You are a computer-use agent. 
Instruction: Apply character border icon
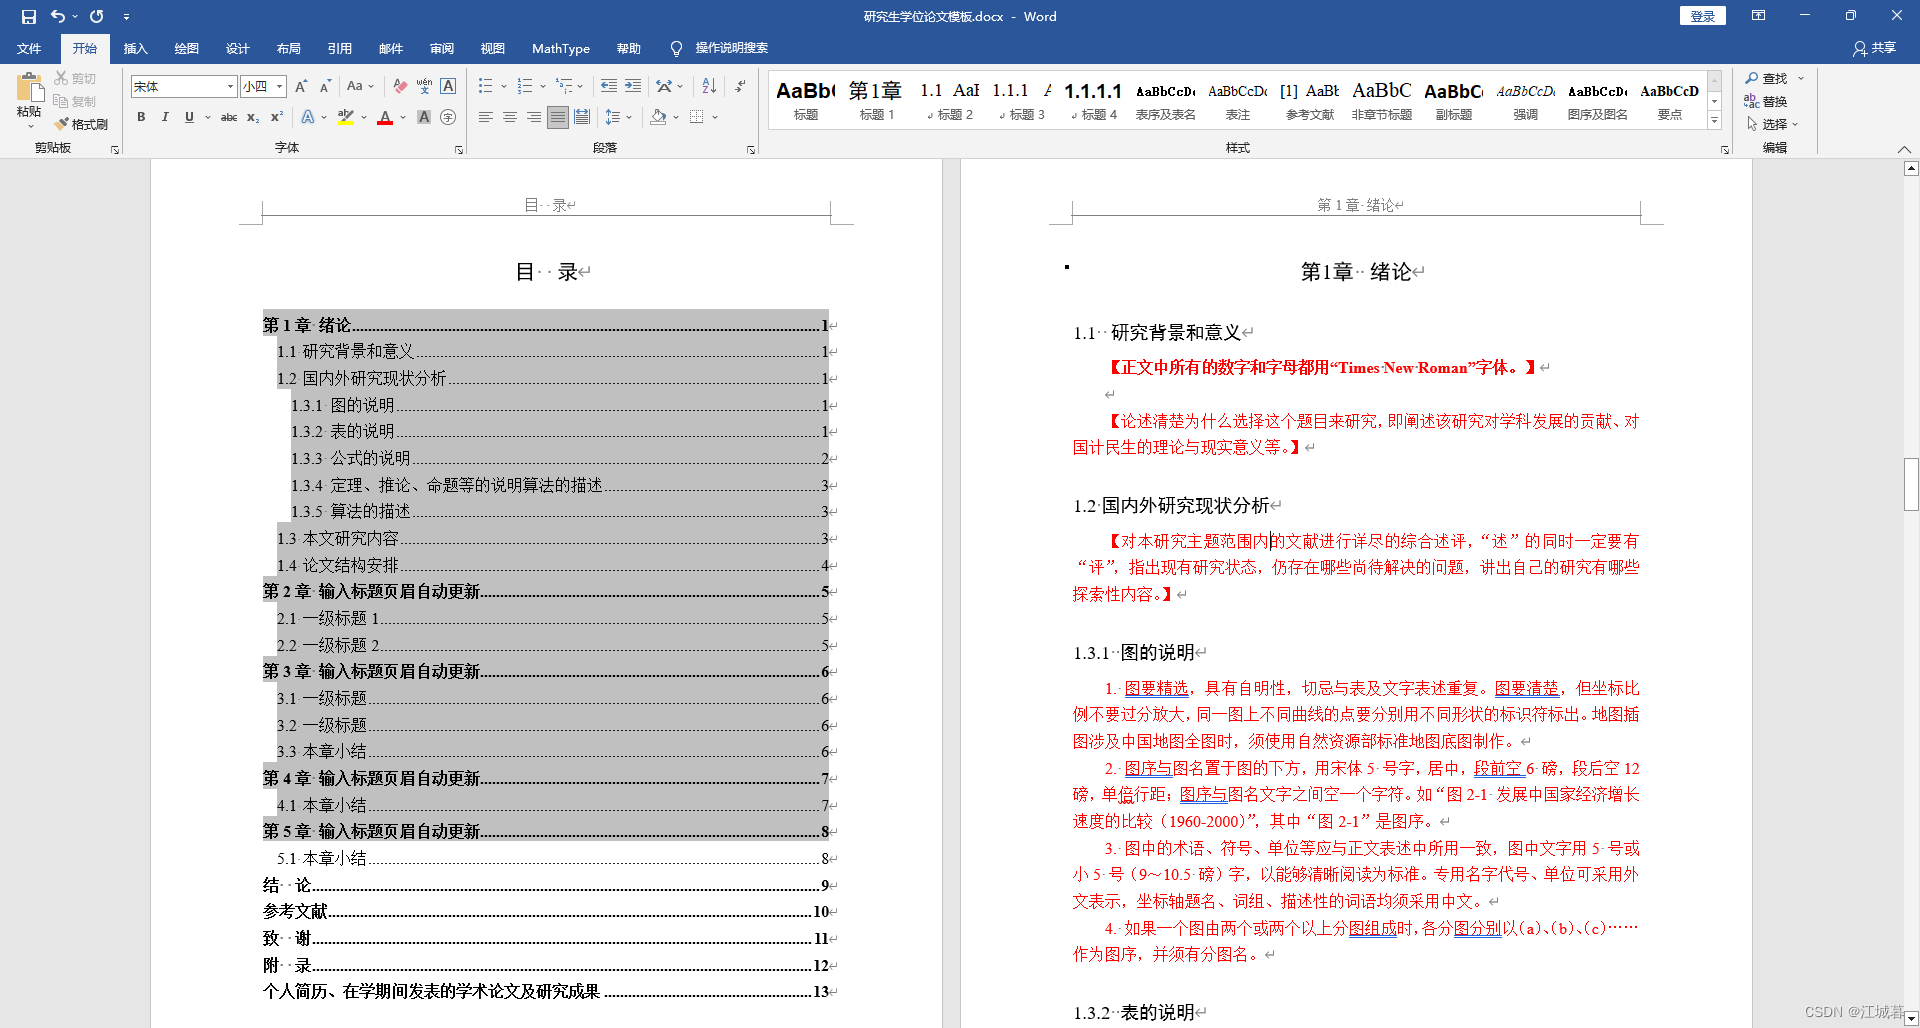[x=448, y=87]
